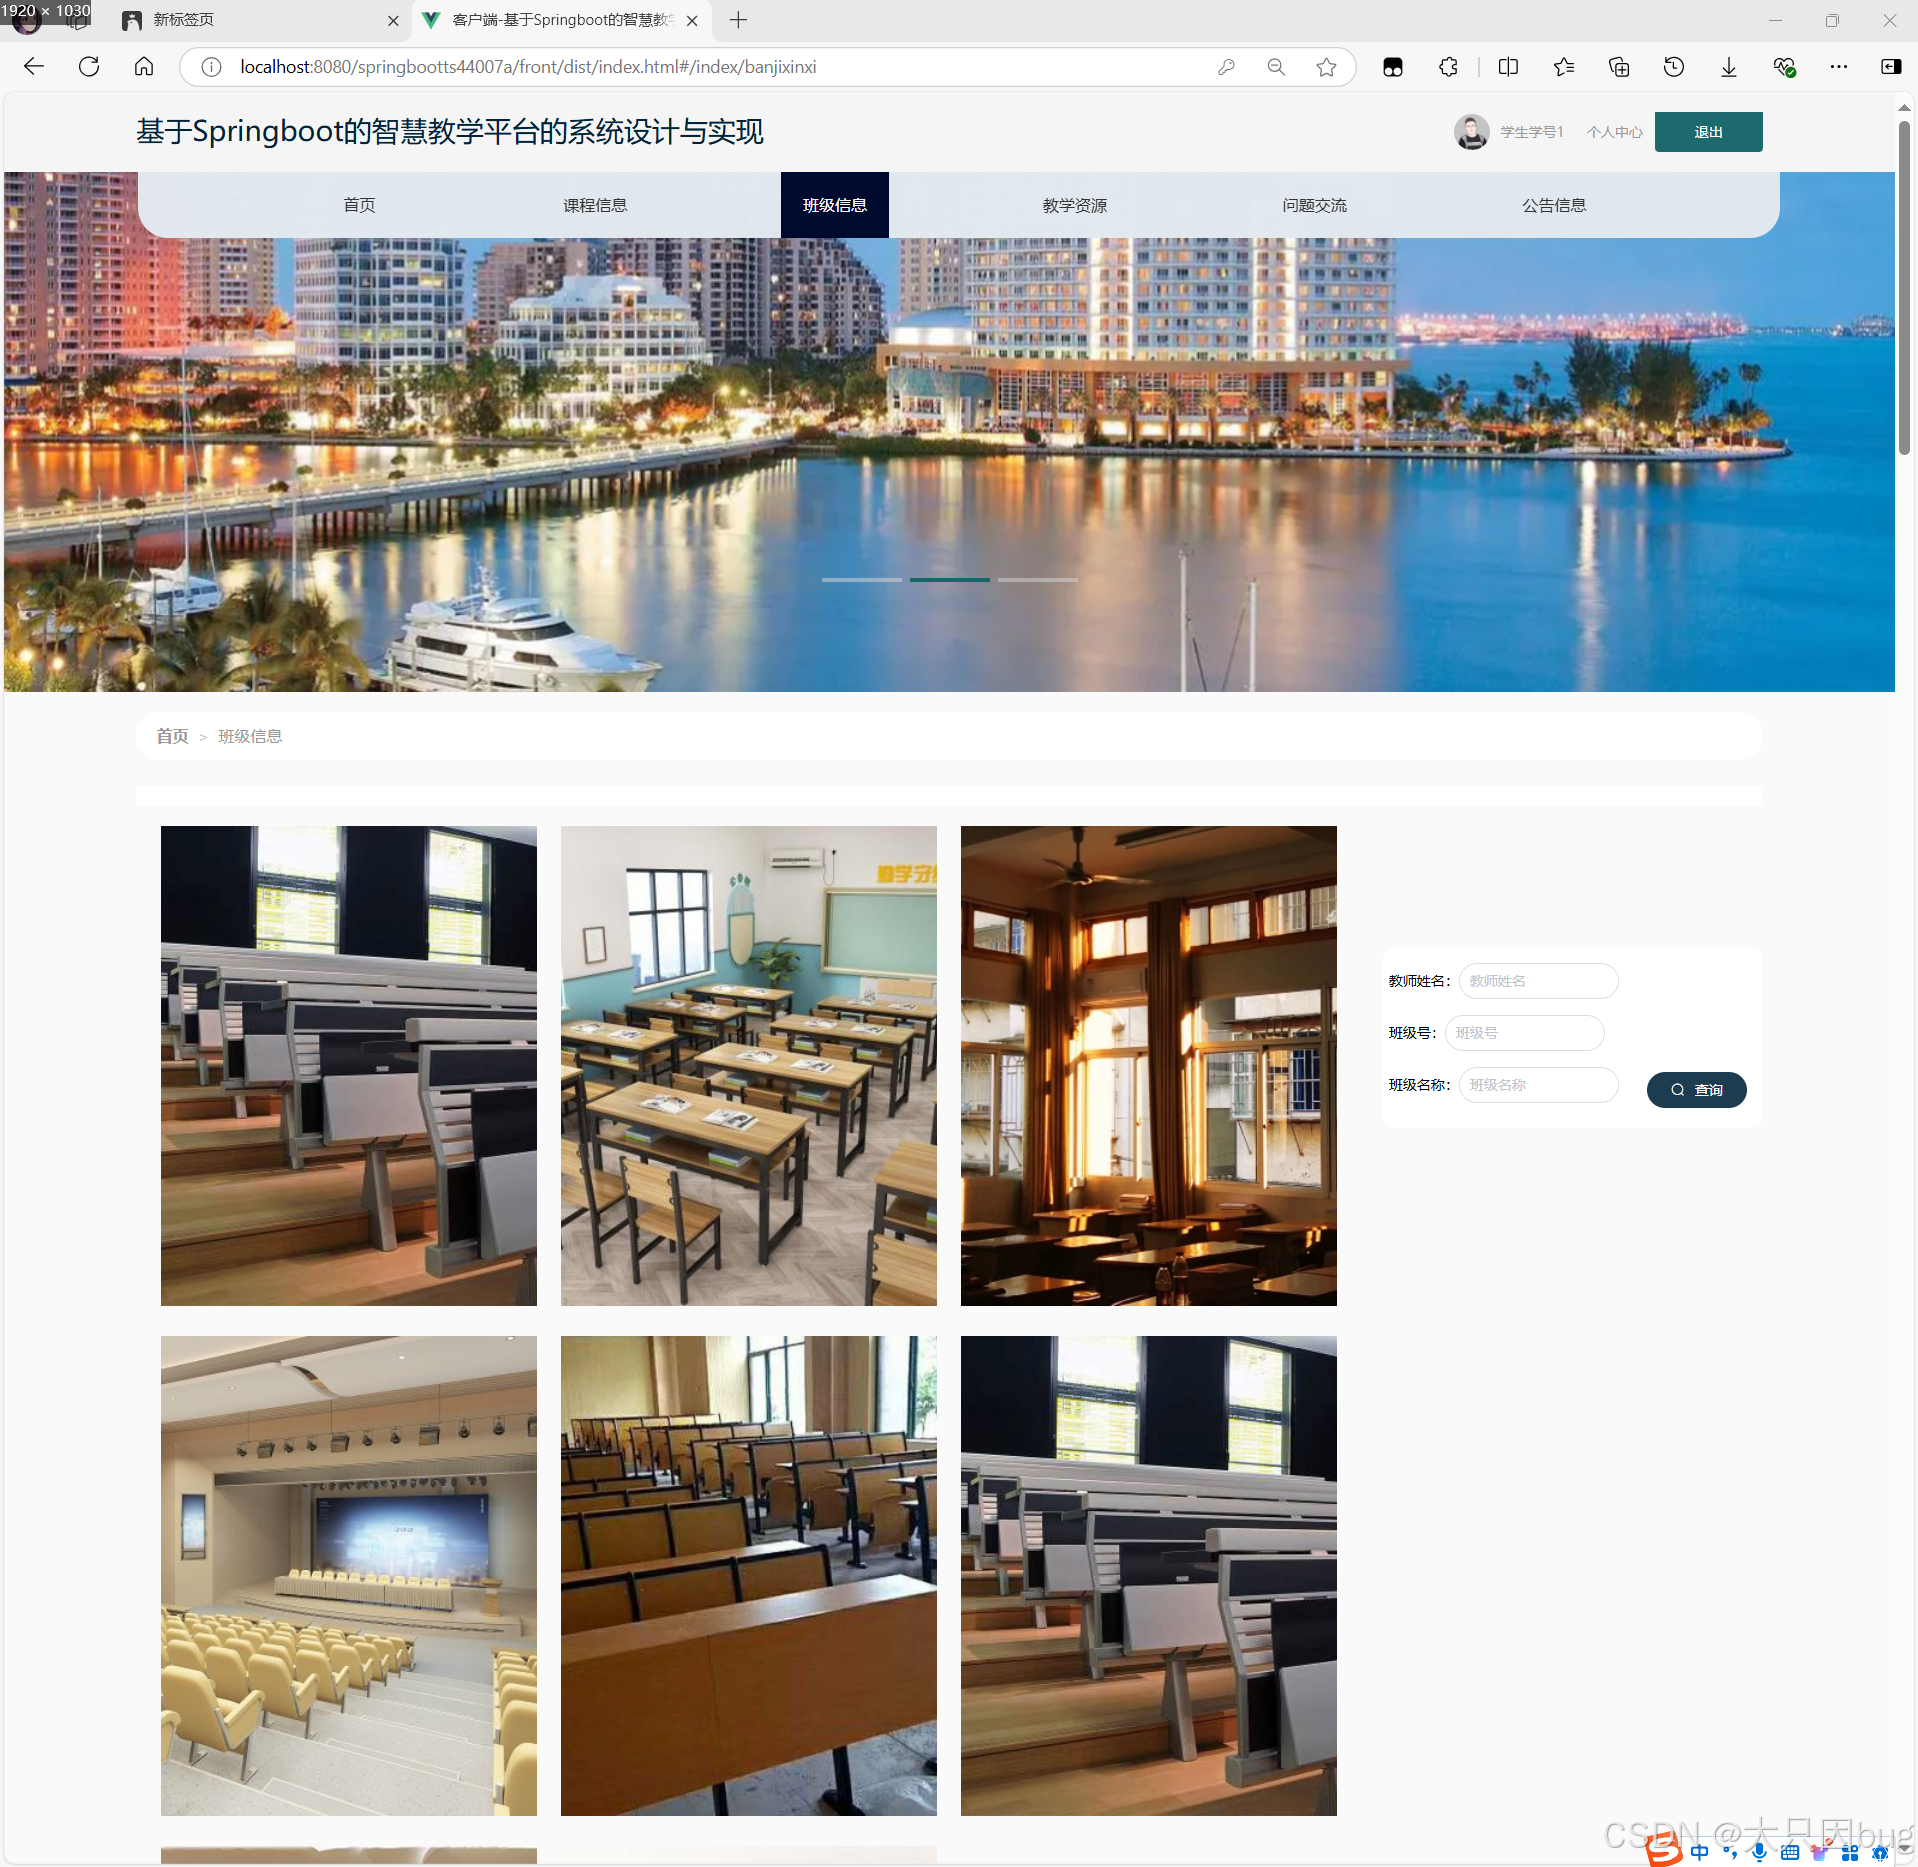Click the Sogou input method tray icon

[x=1663, y=1850]
